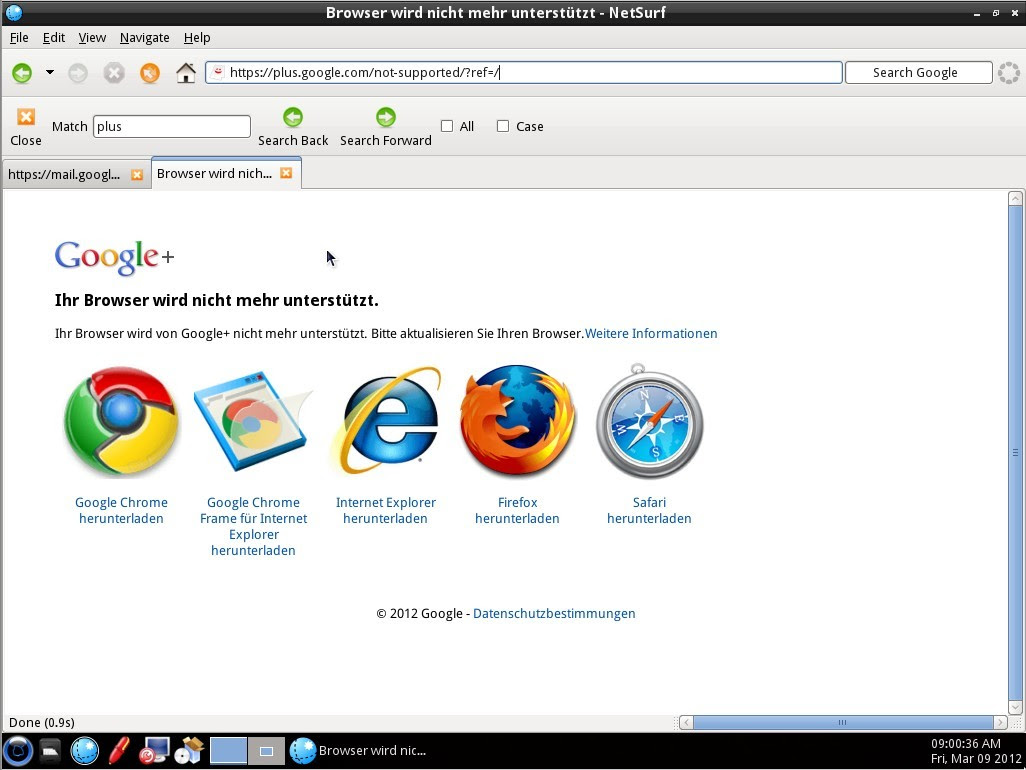The image size is (1026, 770).
Task: Open the View menu
Action: tap(92, 37)
